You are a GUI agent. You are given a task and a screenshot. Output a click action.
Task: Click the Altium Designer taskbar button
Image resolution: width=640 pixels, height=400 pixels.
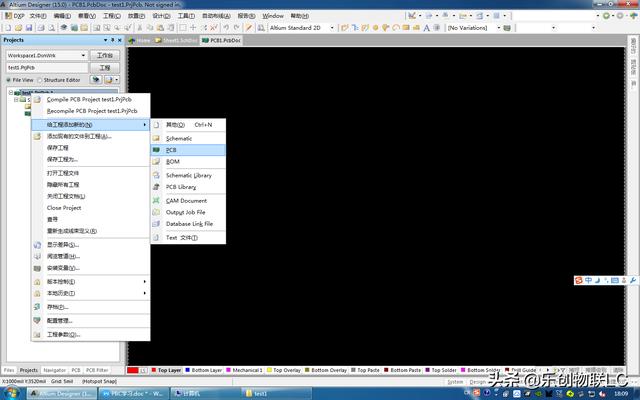point(62,393)
